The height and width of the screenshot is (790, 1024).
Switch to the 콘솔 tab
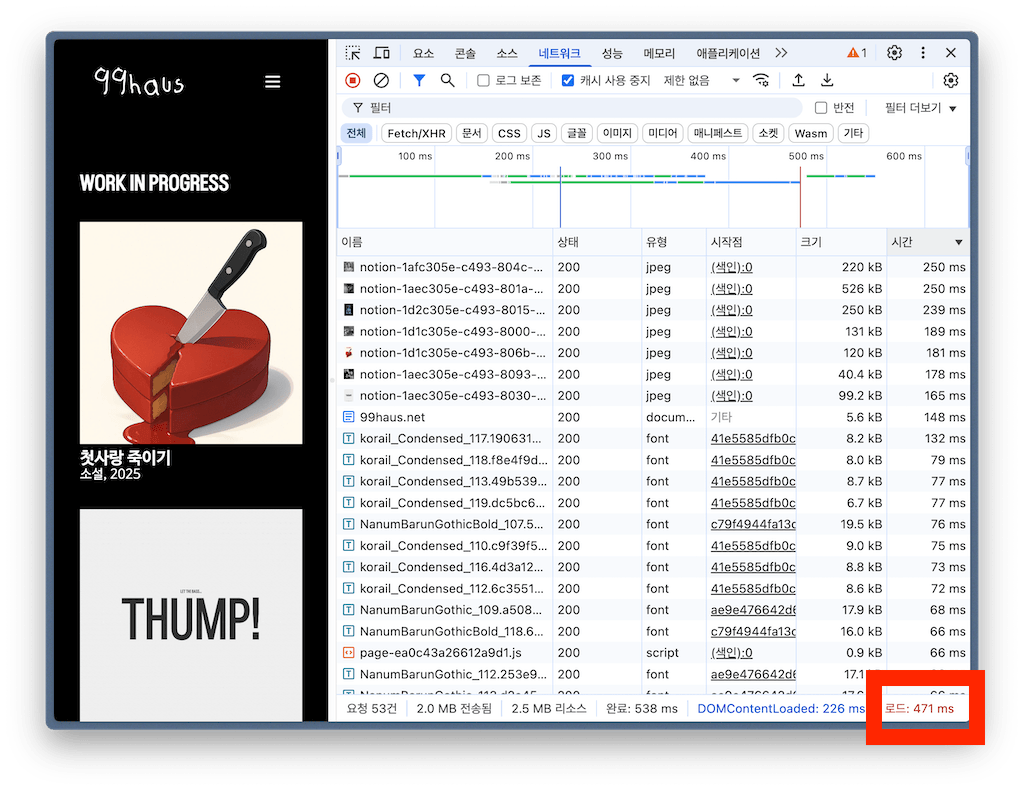[x=465, y=53]
